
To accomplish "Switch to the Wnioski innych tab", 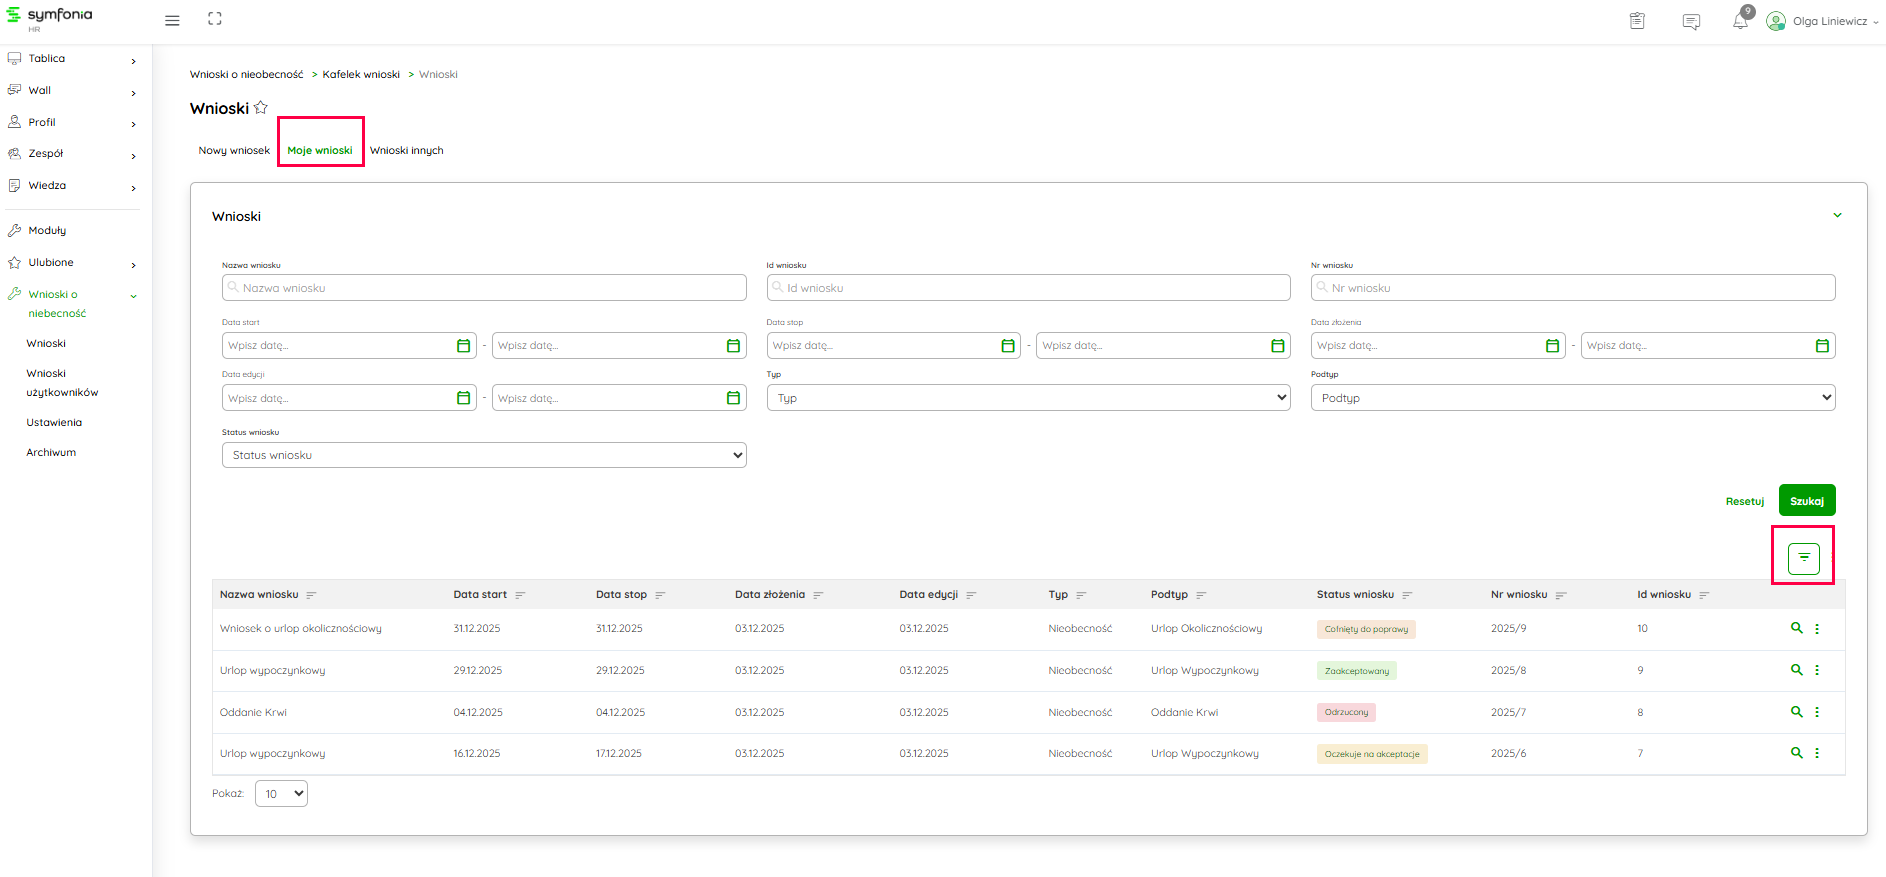I will [406, 151].
